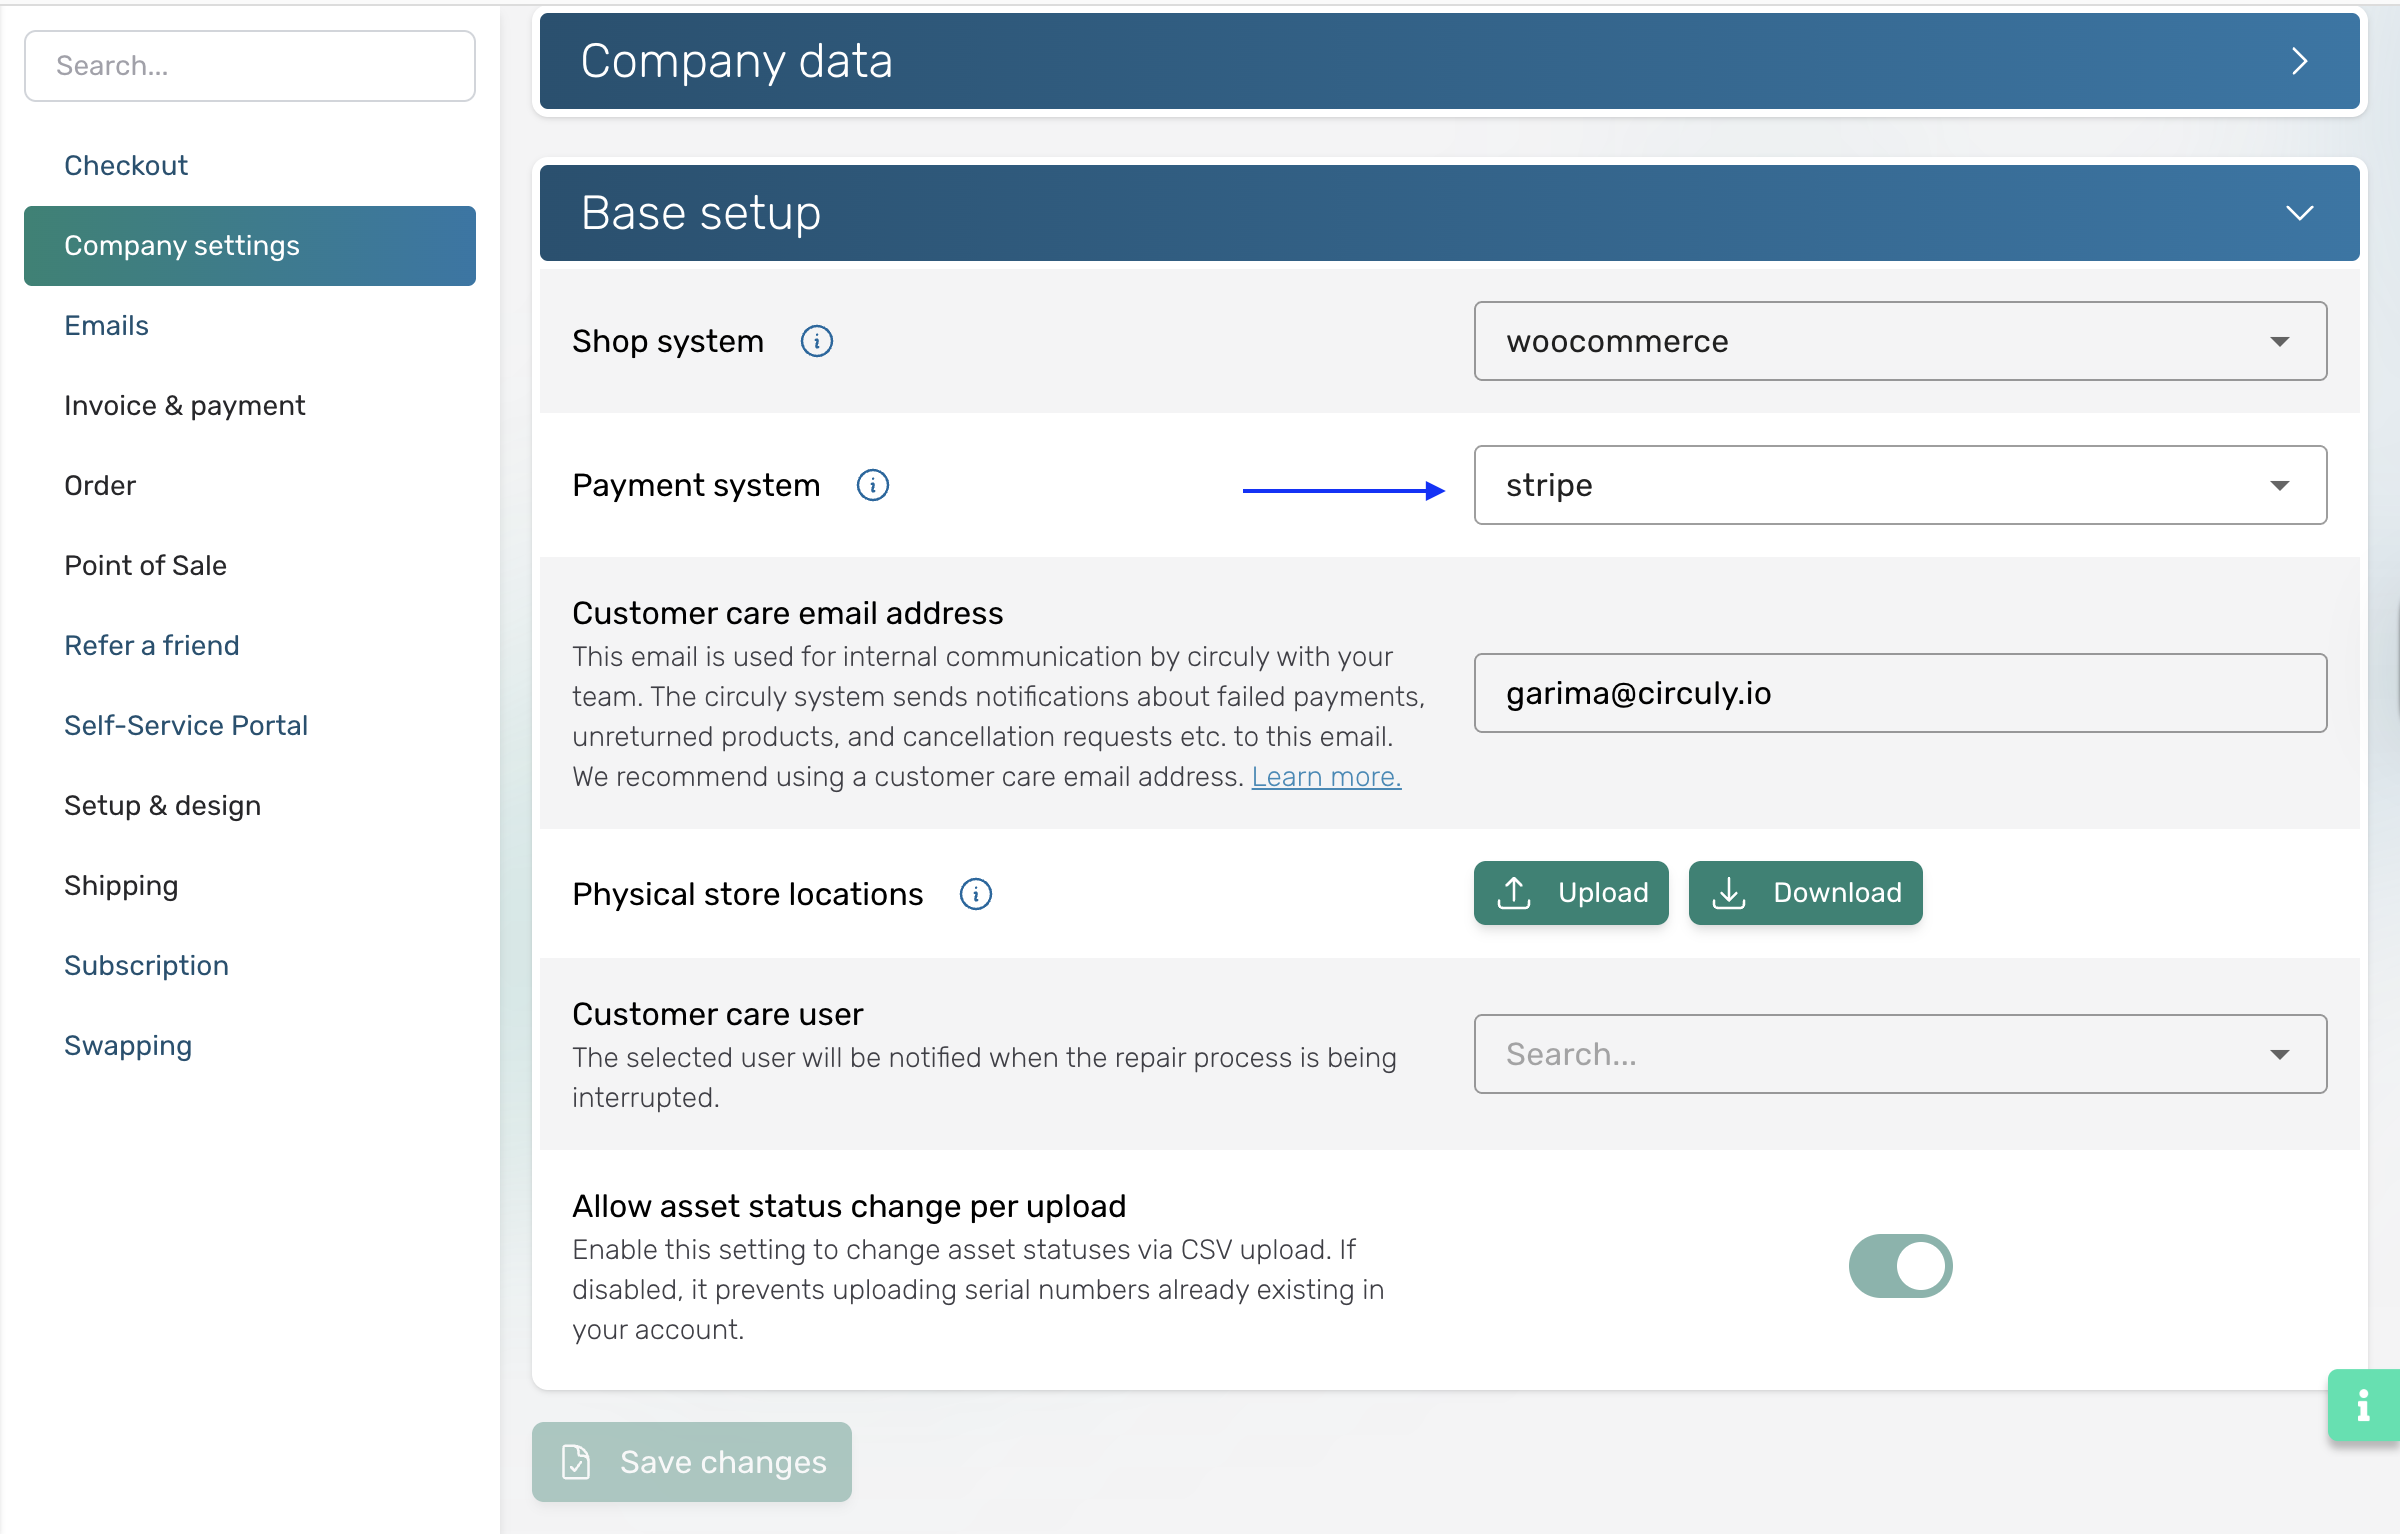
Task: Click info icon beside Payment system
Action: [x=872, y=485]
